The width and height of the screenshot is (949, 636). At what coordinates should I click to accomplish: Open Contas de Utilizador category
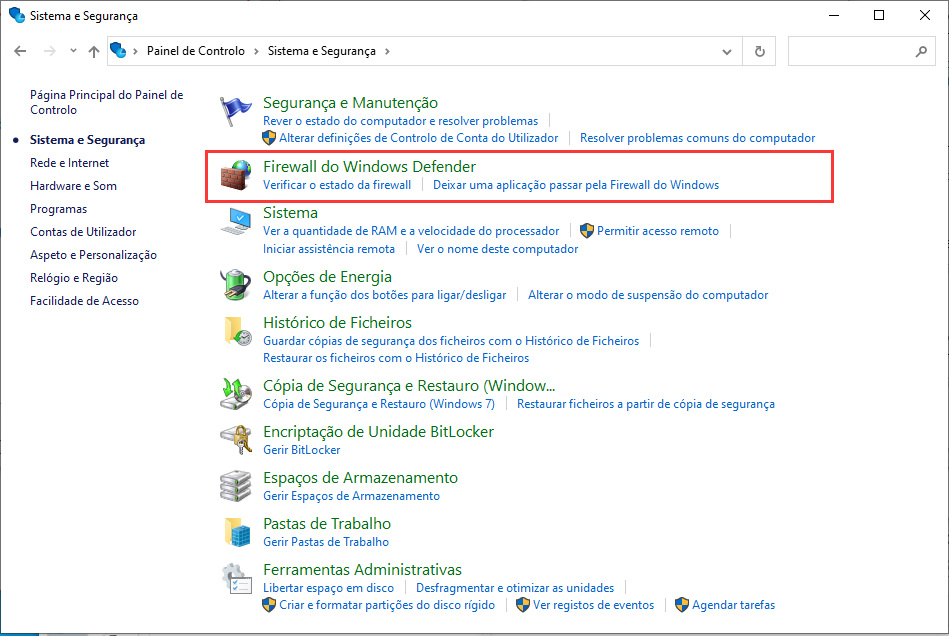click(x=83, y=232)
